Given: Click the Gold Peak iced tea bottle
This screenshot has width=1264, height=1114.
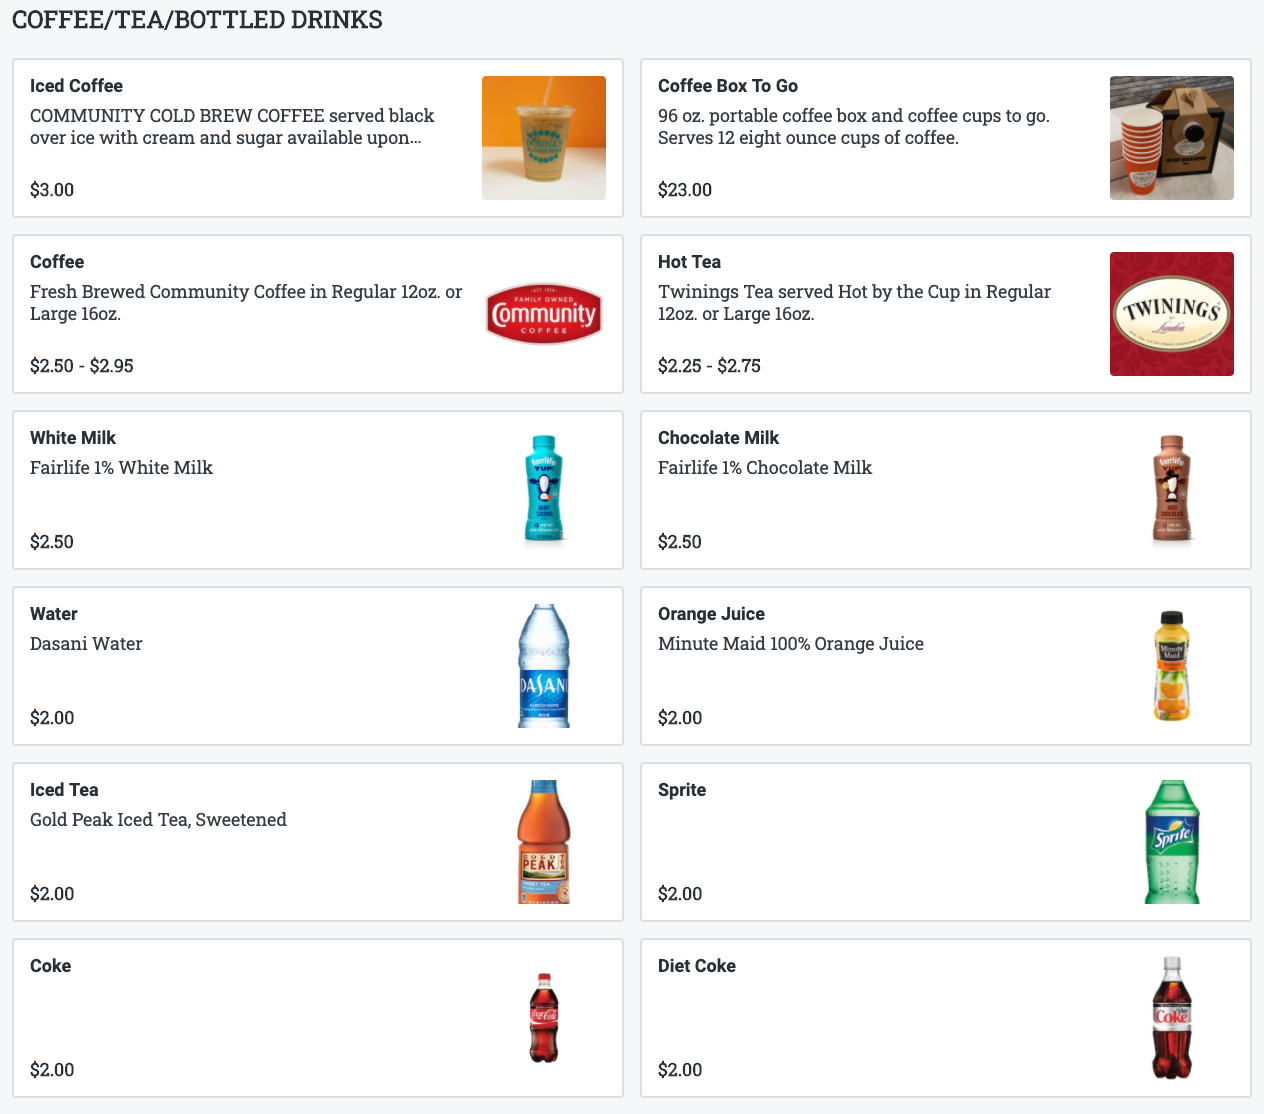Looking at the screenshot, I should click(543, 842).
